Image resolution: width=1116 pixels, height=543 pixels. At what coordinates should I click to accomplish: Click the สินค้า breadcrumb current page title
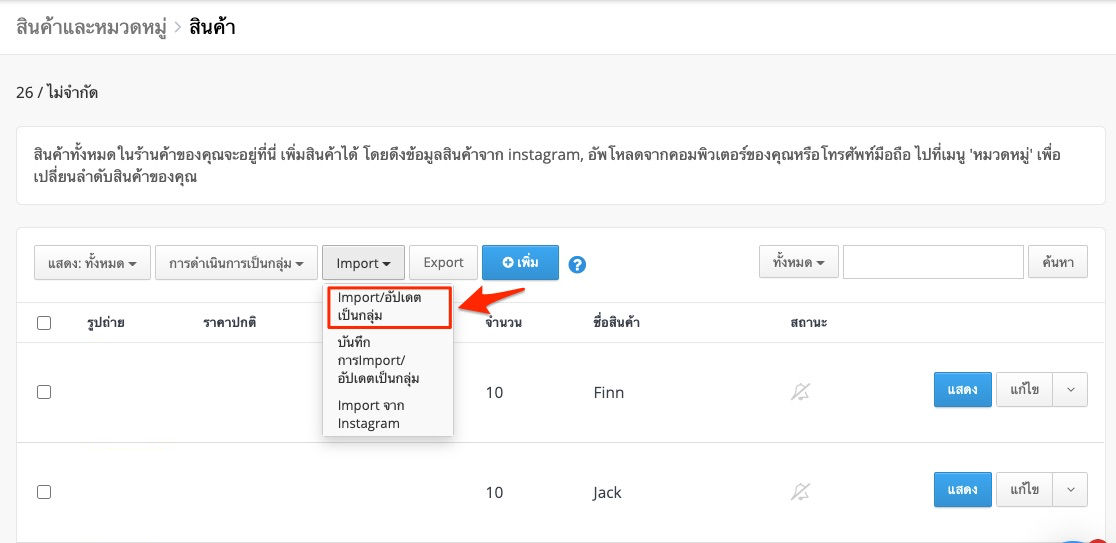[x=212, y=28]
